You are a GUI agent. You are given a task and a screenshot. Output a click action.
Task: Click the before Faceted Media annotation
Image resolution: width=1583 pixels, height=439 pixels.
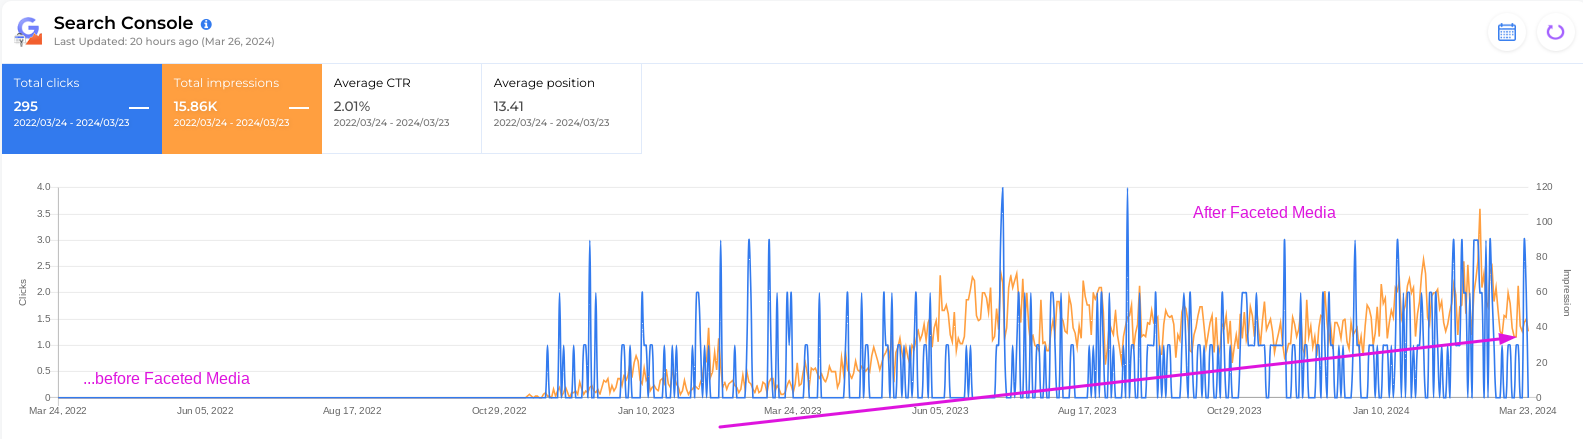point(167,378)
